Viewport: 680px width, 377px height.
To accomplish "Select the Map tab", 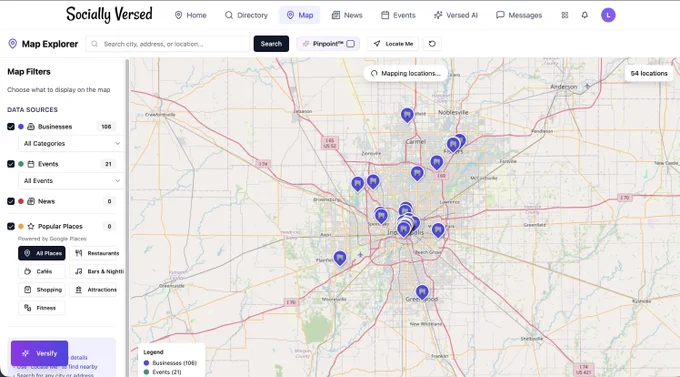I will pyautogui.click(x=300, y=15).
